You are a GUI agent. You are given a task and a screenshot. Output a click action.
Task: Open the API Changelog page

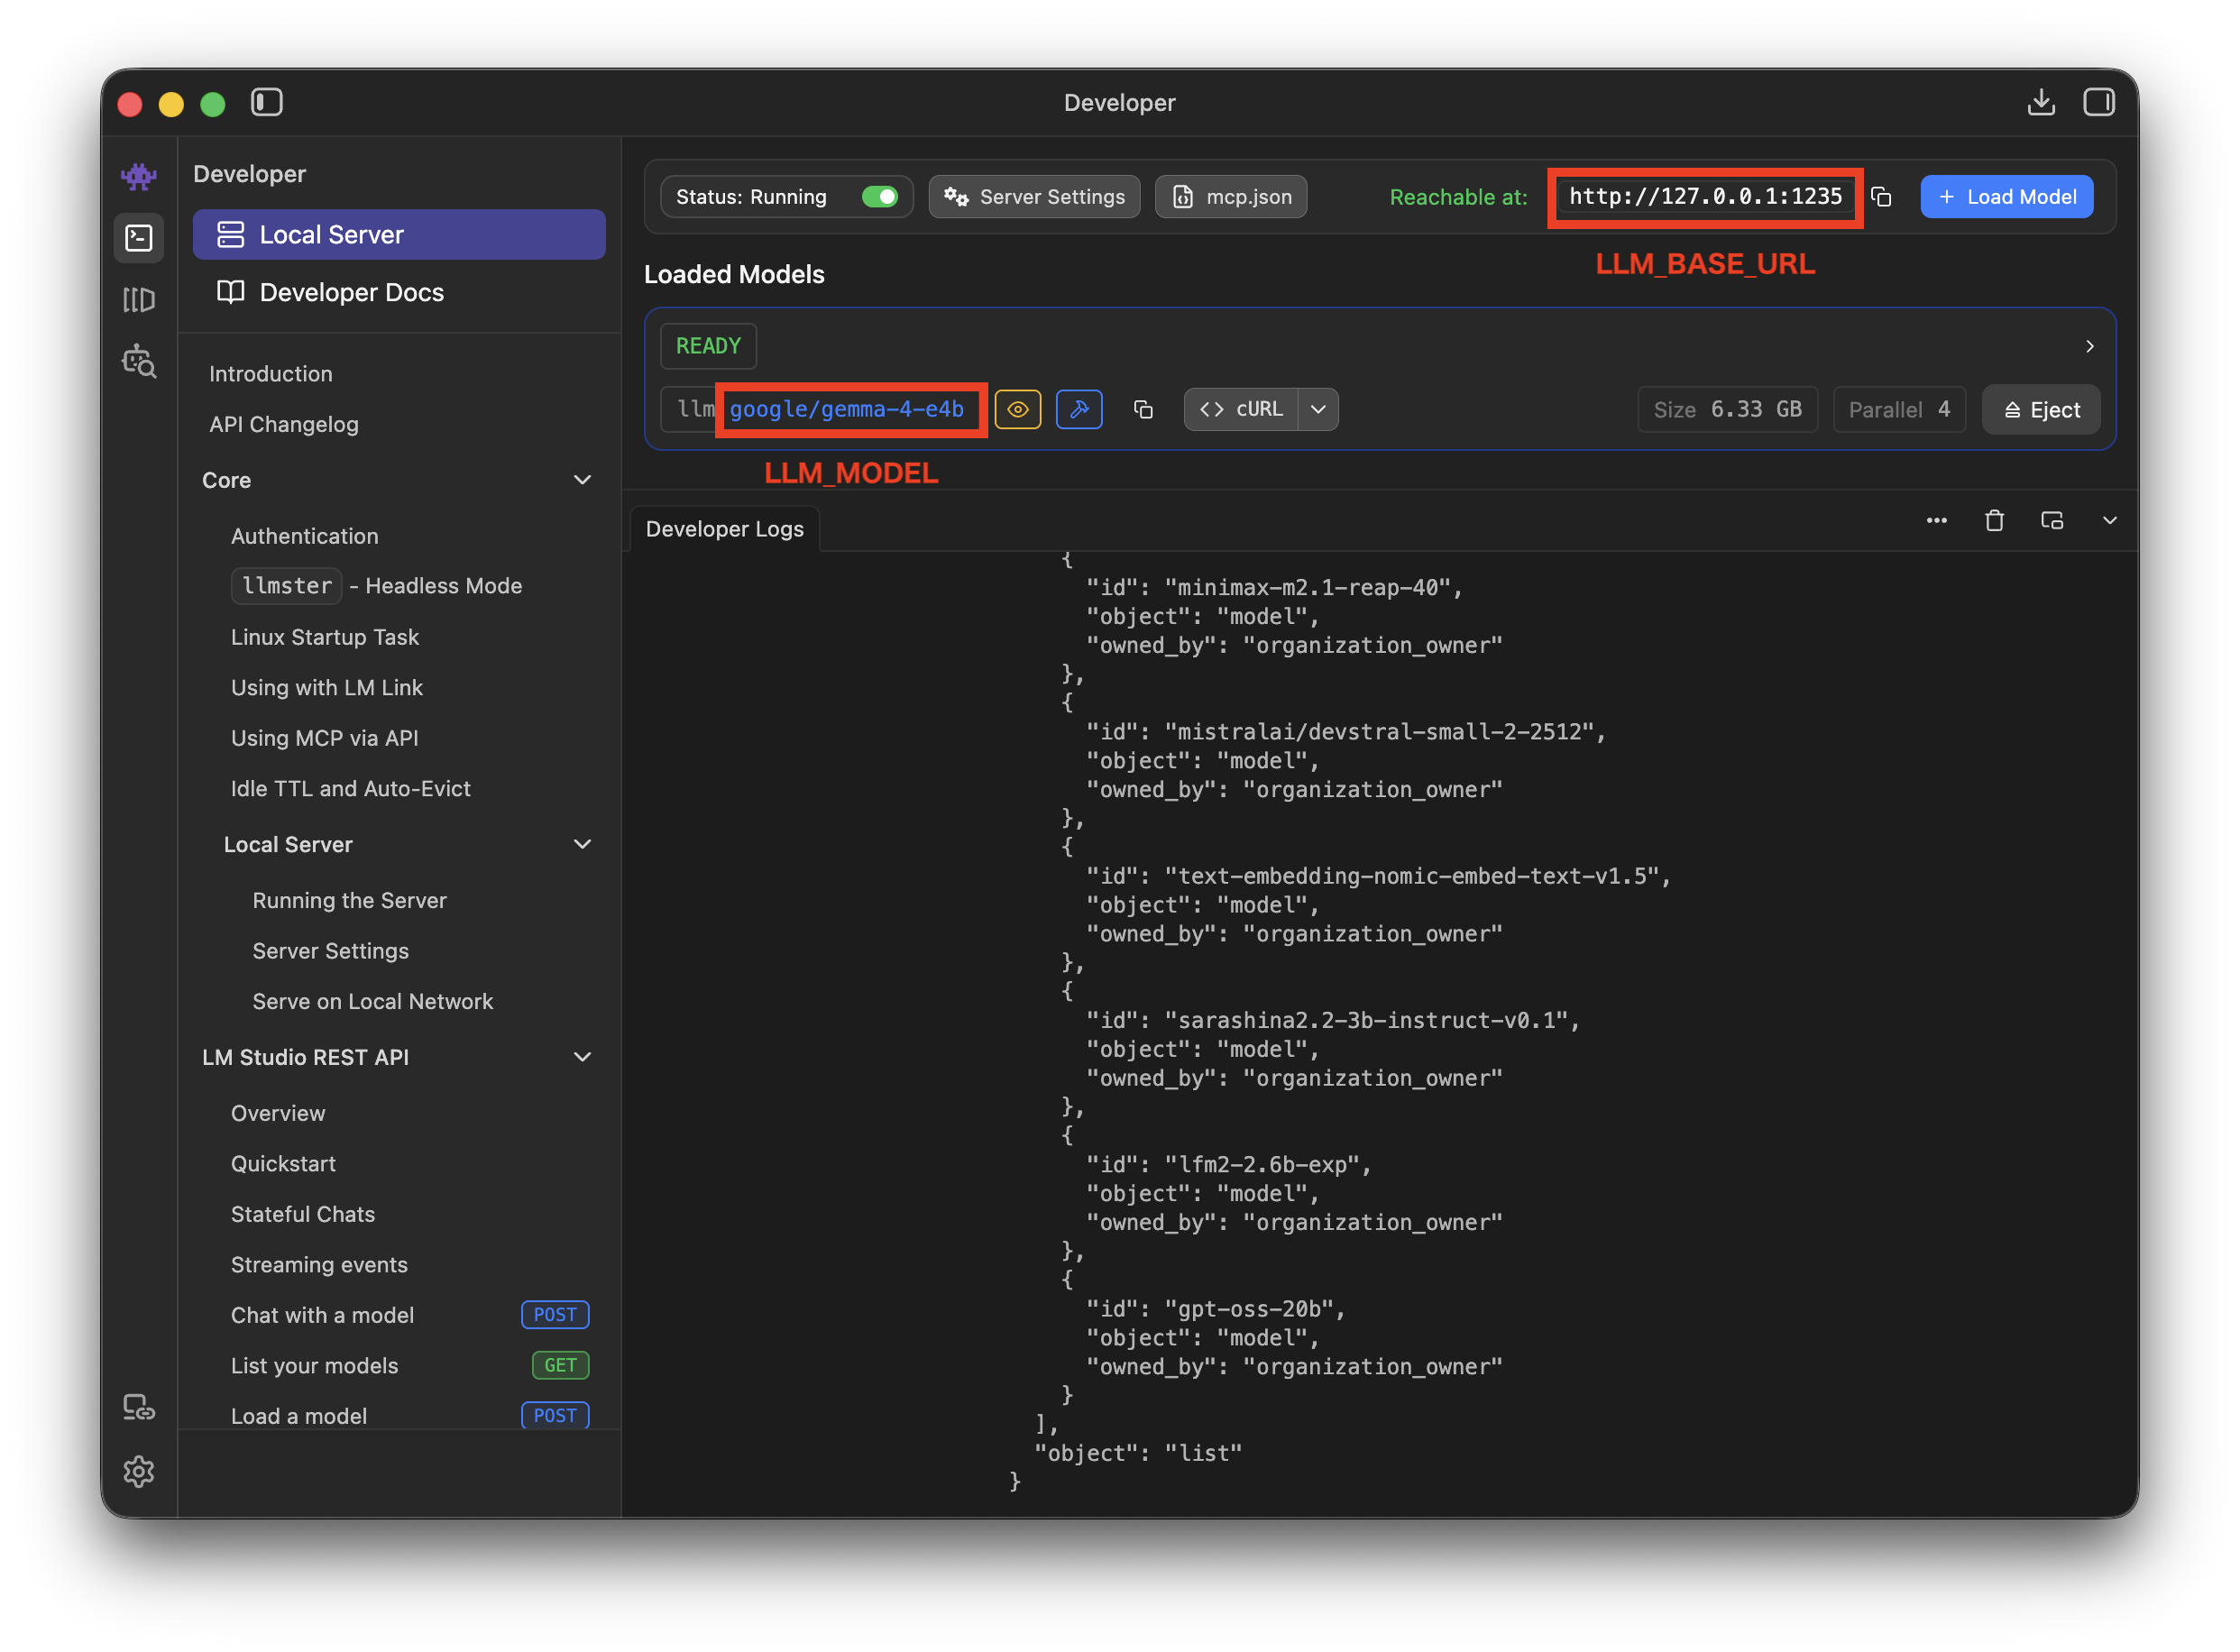click(x=284, y=424)
